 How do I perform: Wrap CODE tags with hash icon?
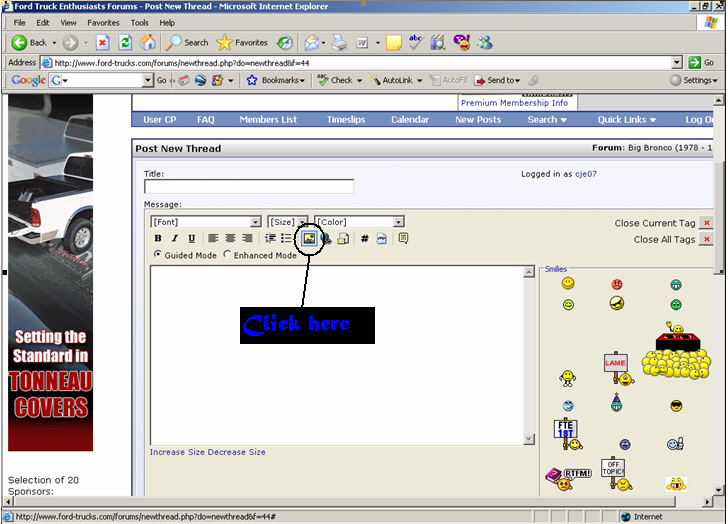click(x=365, y=239)
